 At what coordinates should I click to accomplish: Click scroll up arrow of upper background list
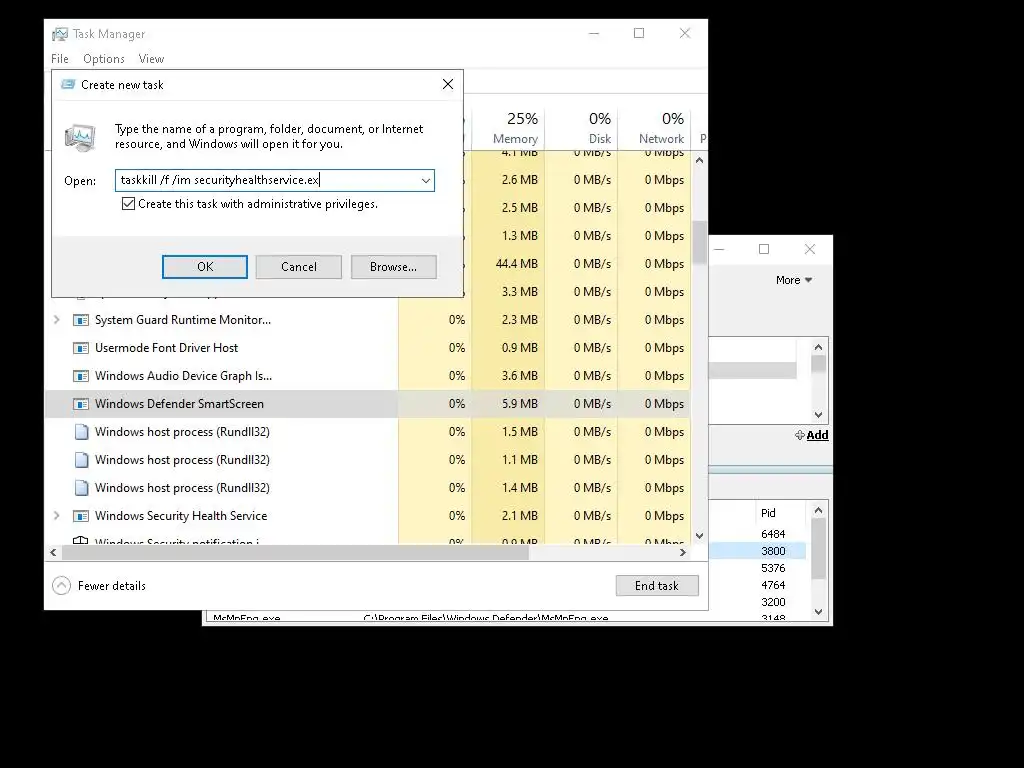[818, 347]
